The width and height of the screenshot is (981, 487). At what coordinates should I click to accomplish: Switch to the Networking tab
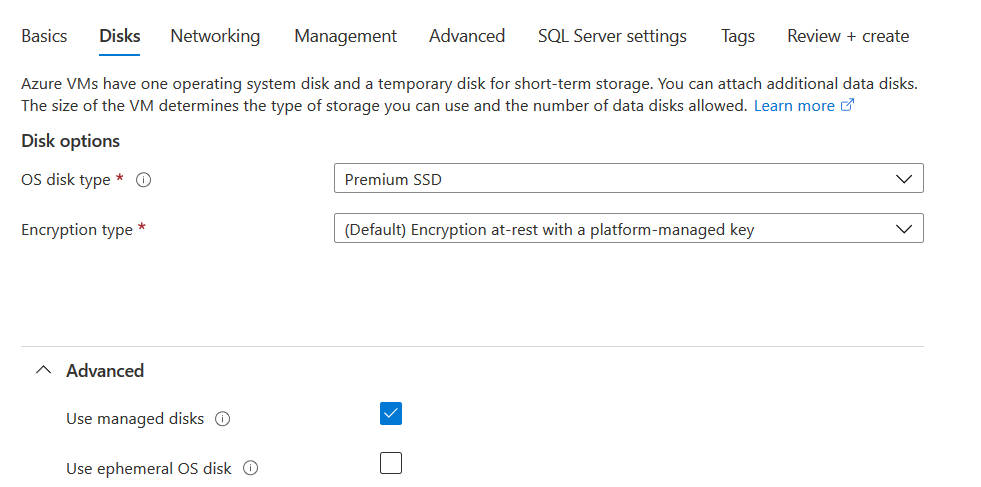pyautogui.click(x=215, y=36)
